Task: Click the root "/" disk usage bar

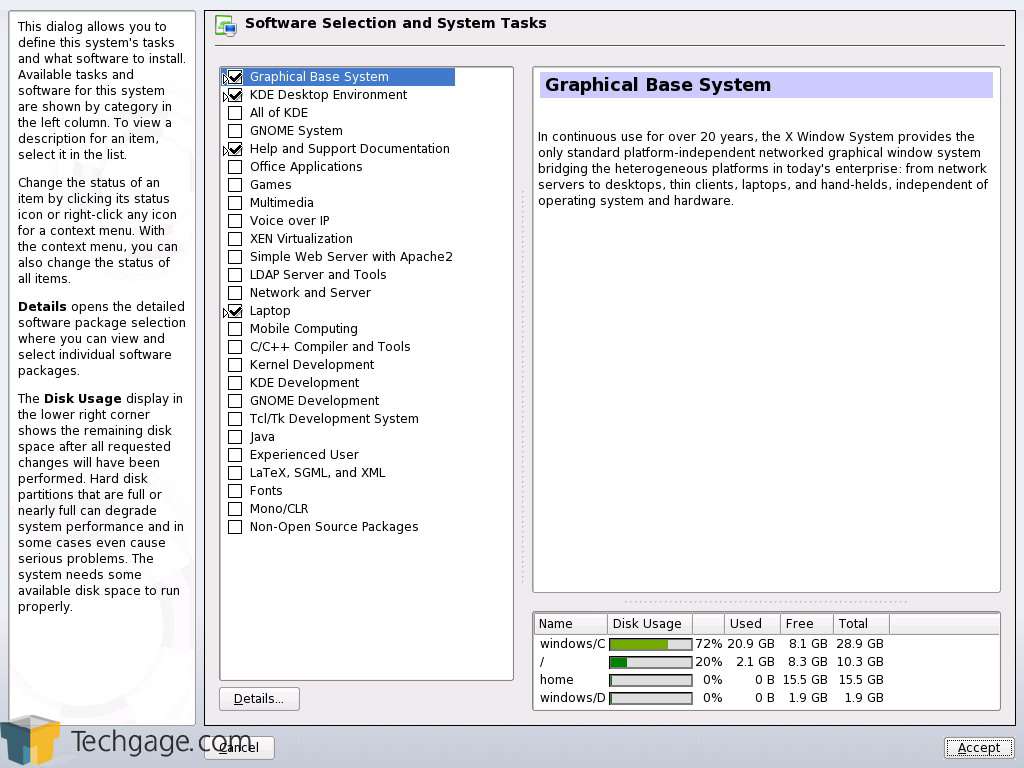Action: tap(650, 662)
